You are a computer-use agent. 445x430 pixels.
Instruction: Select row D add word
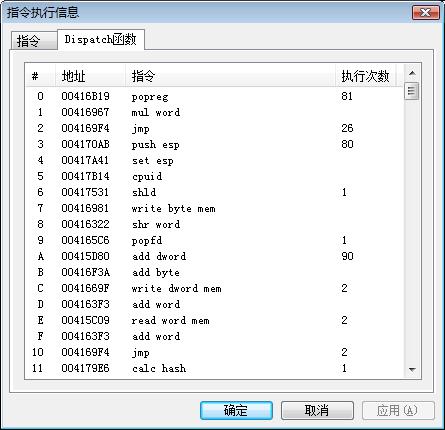click(214, 304)
